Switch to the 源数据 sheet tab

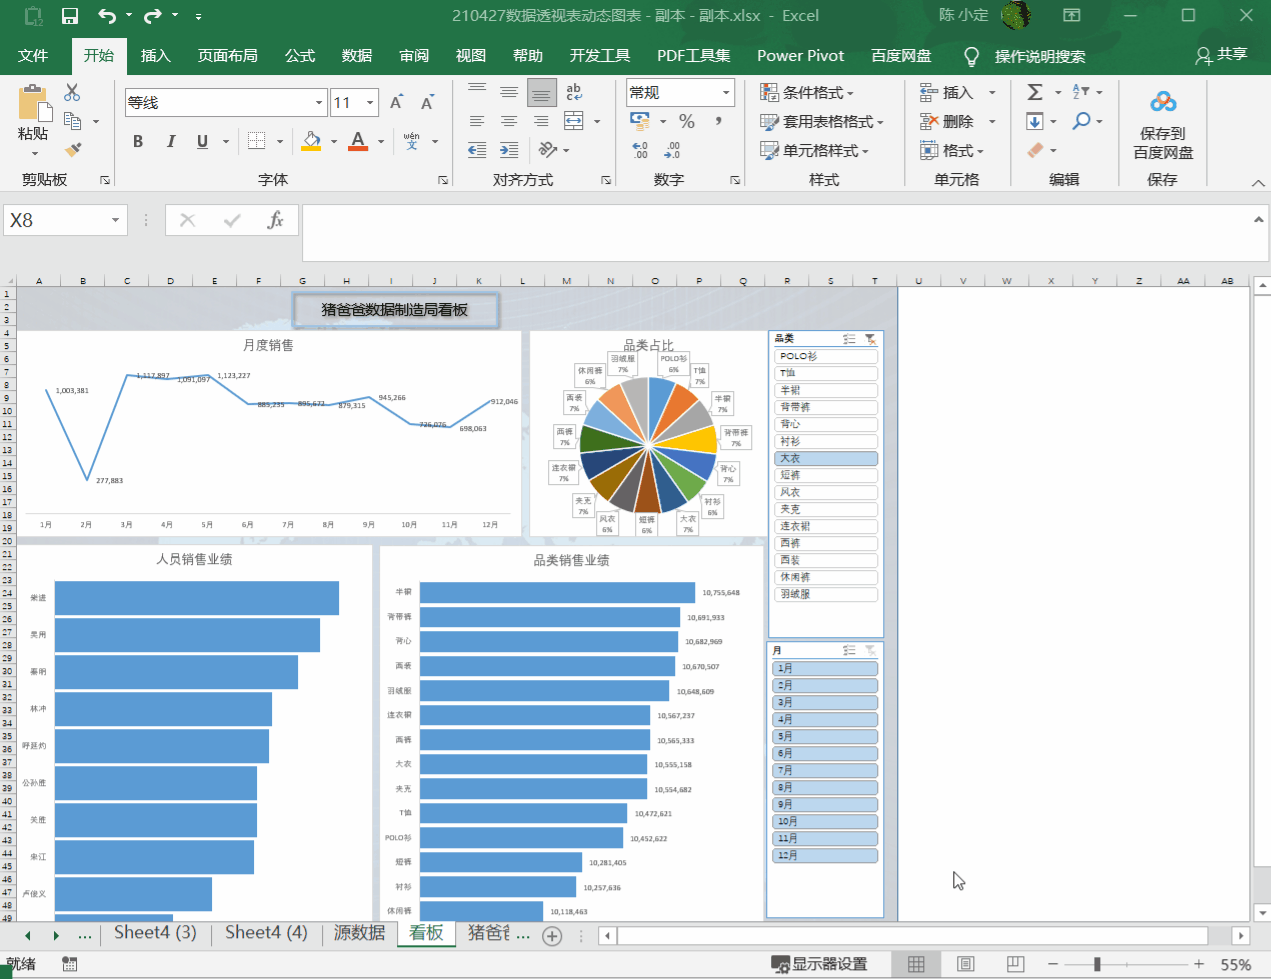click(359, 933)
